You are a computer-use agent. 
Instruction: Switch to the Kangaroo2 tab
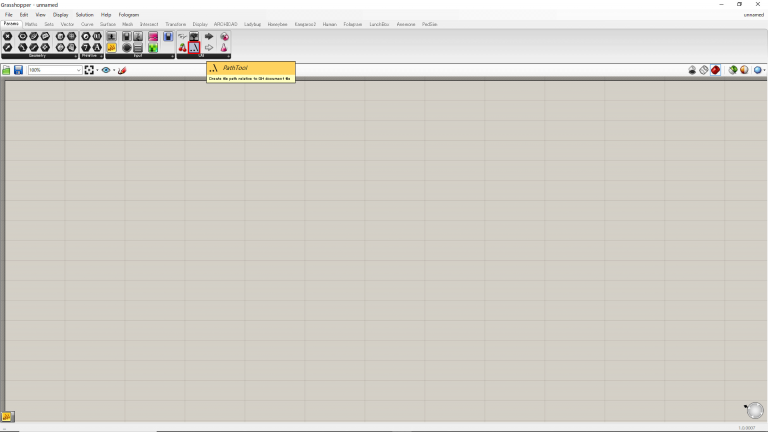pos(305,23)
